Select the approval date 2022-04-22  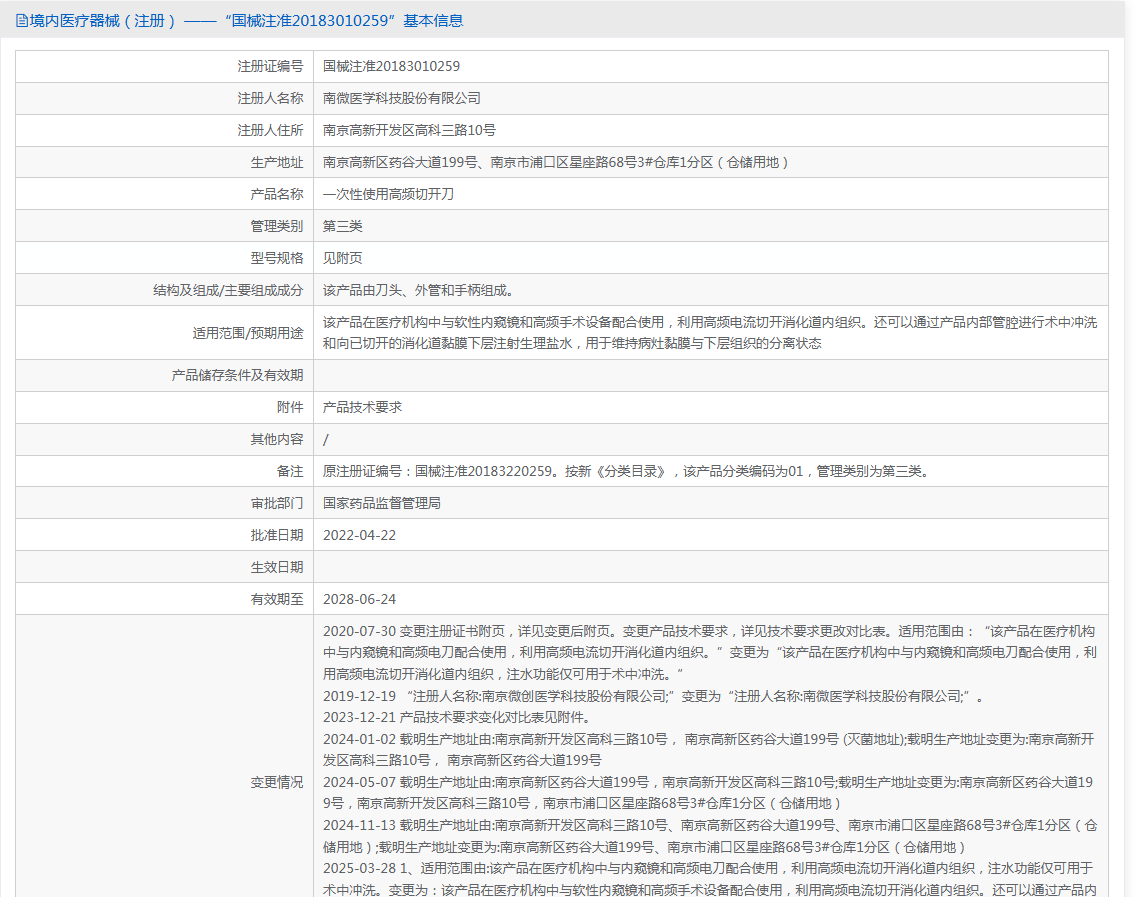coord(359,536)
